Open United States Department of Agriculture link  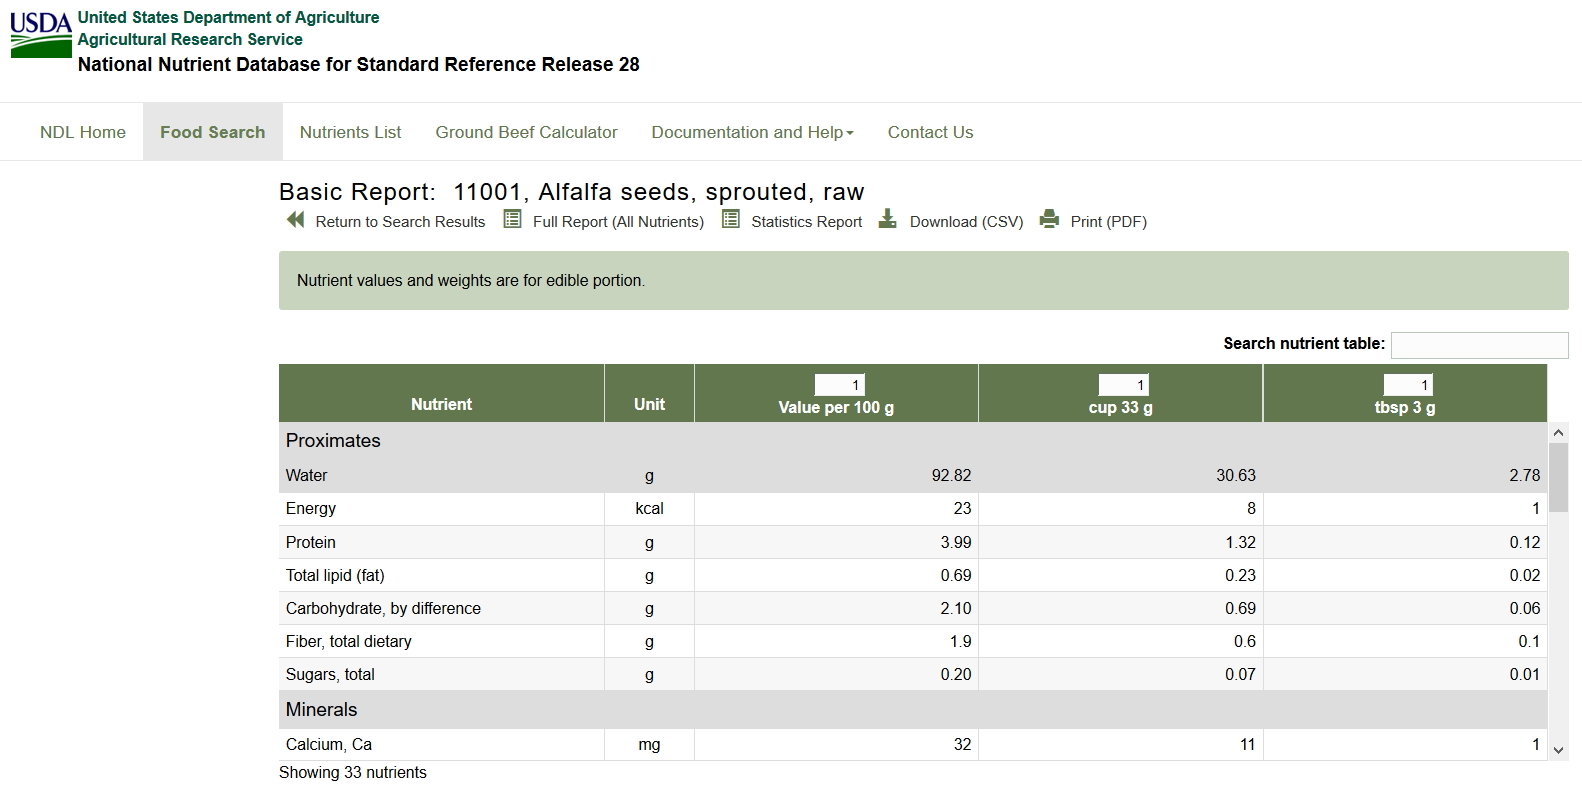pyautogui.click(x=229, y=17)
